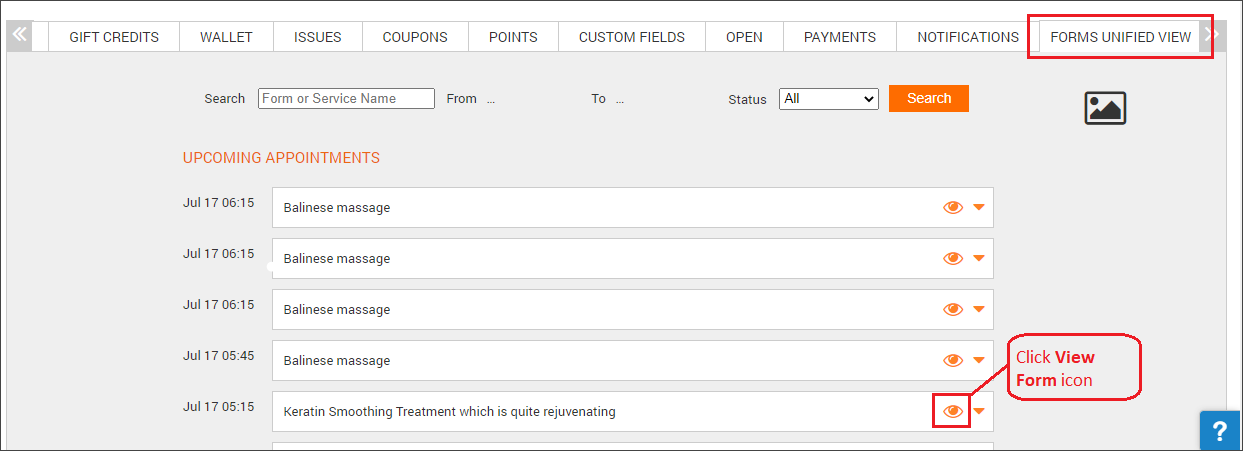
Task: Select the Points tab
Action: tap(513, 37)
